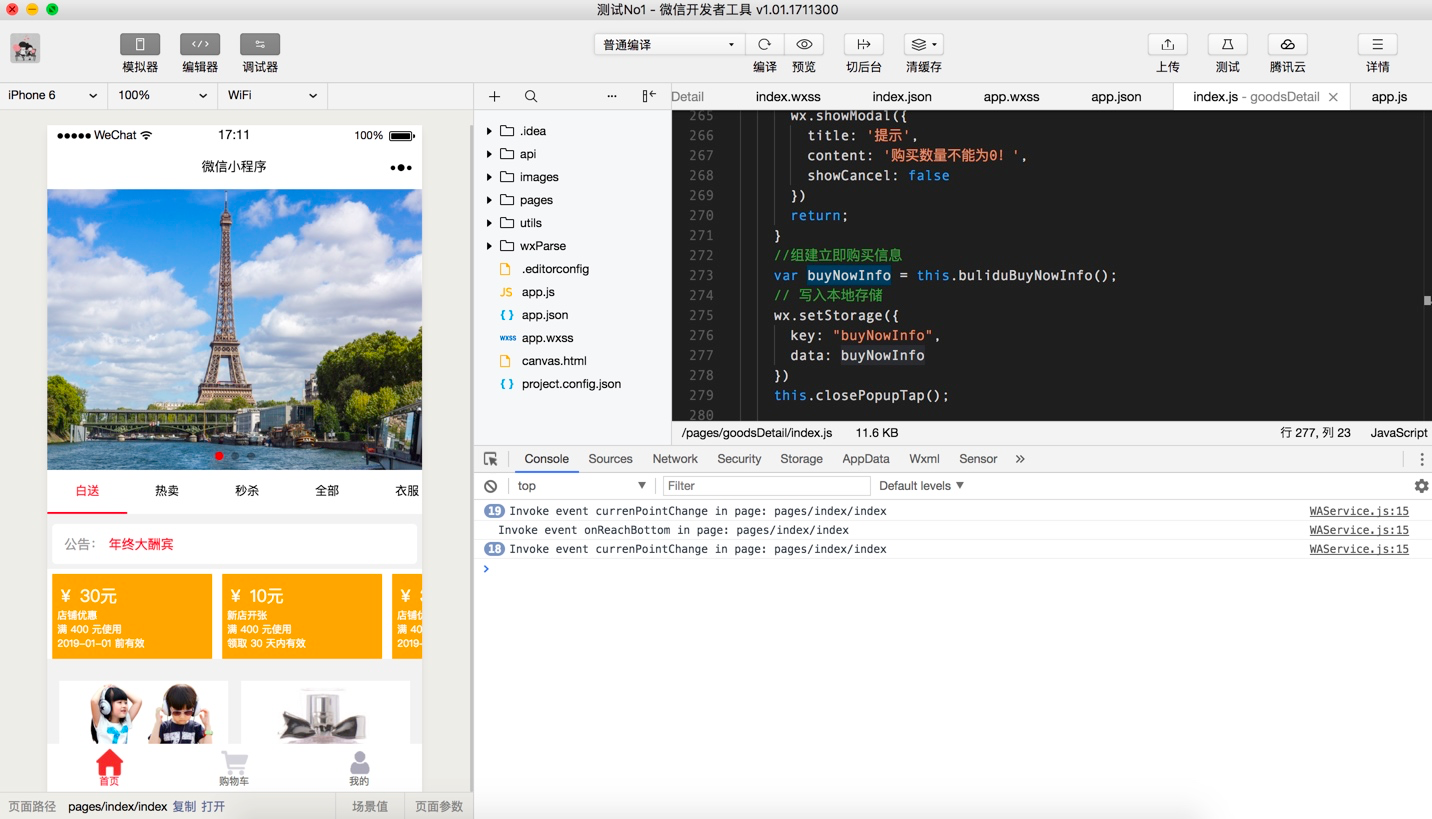Click the test flask icon (测试)

coord(1227,45)
